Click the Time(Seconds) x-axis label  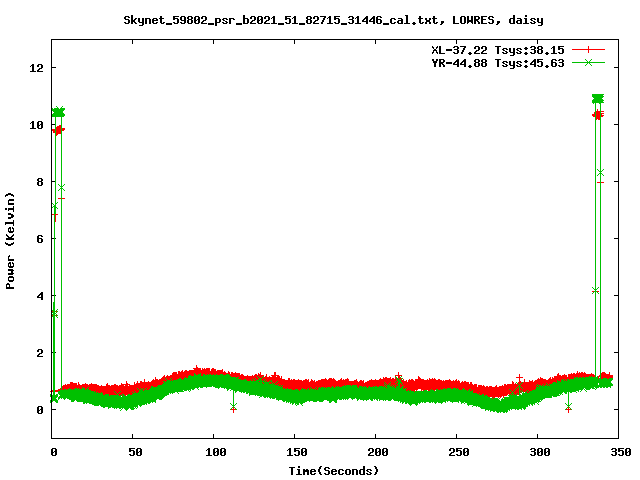tap(334, 470)
